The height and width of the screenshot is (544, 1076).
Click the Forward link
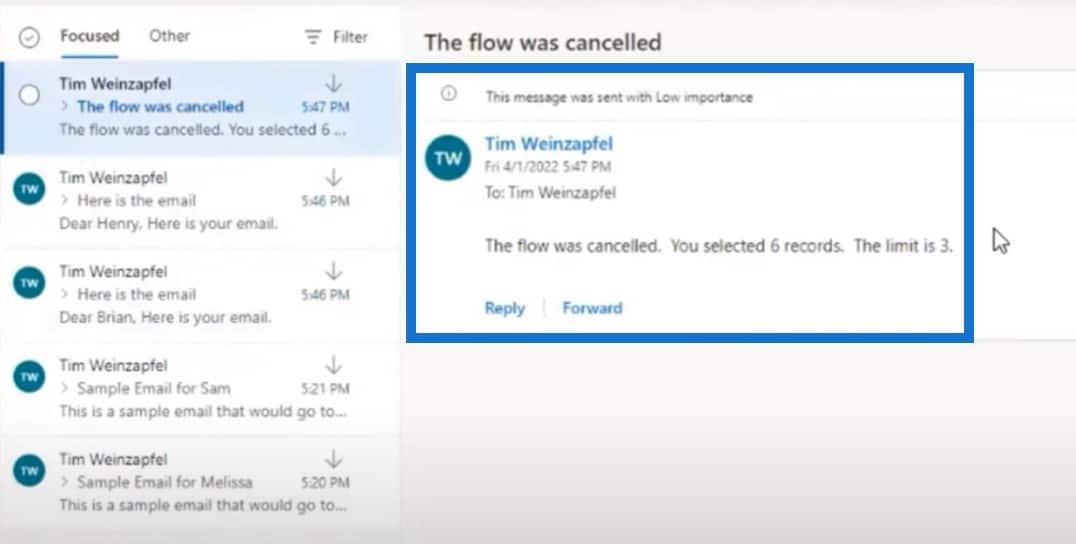pos(592,308)
